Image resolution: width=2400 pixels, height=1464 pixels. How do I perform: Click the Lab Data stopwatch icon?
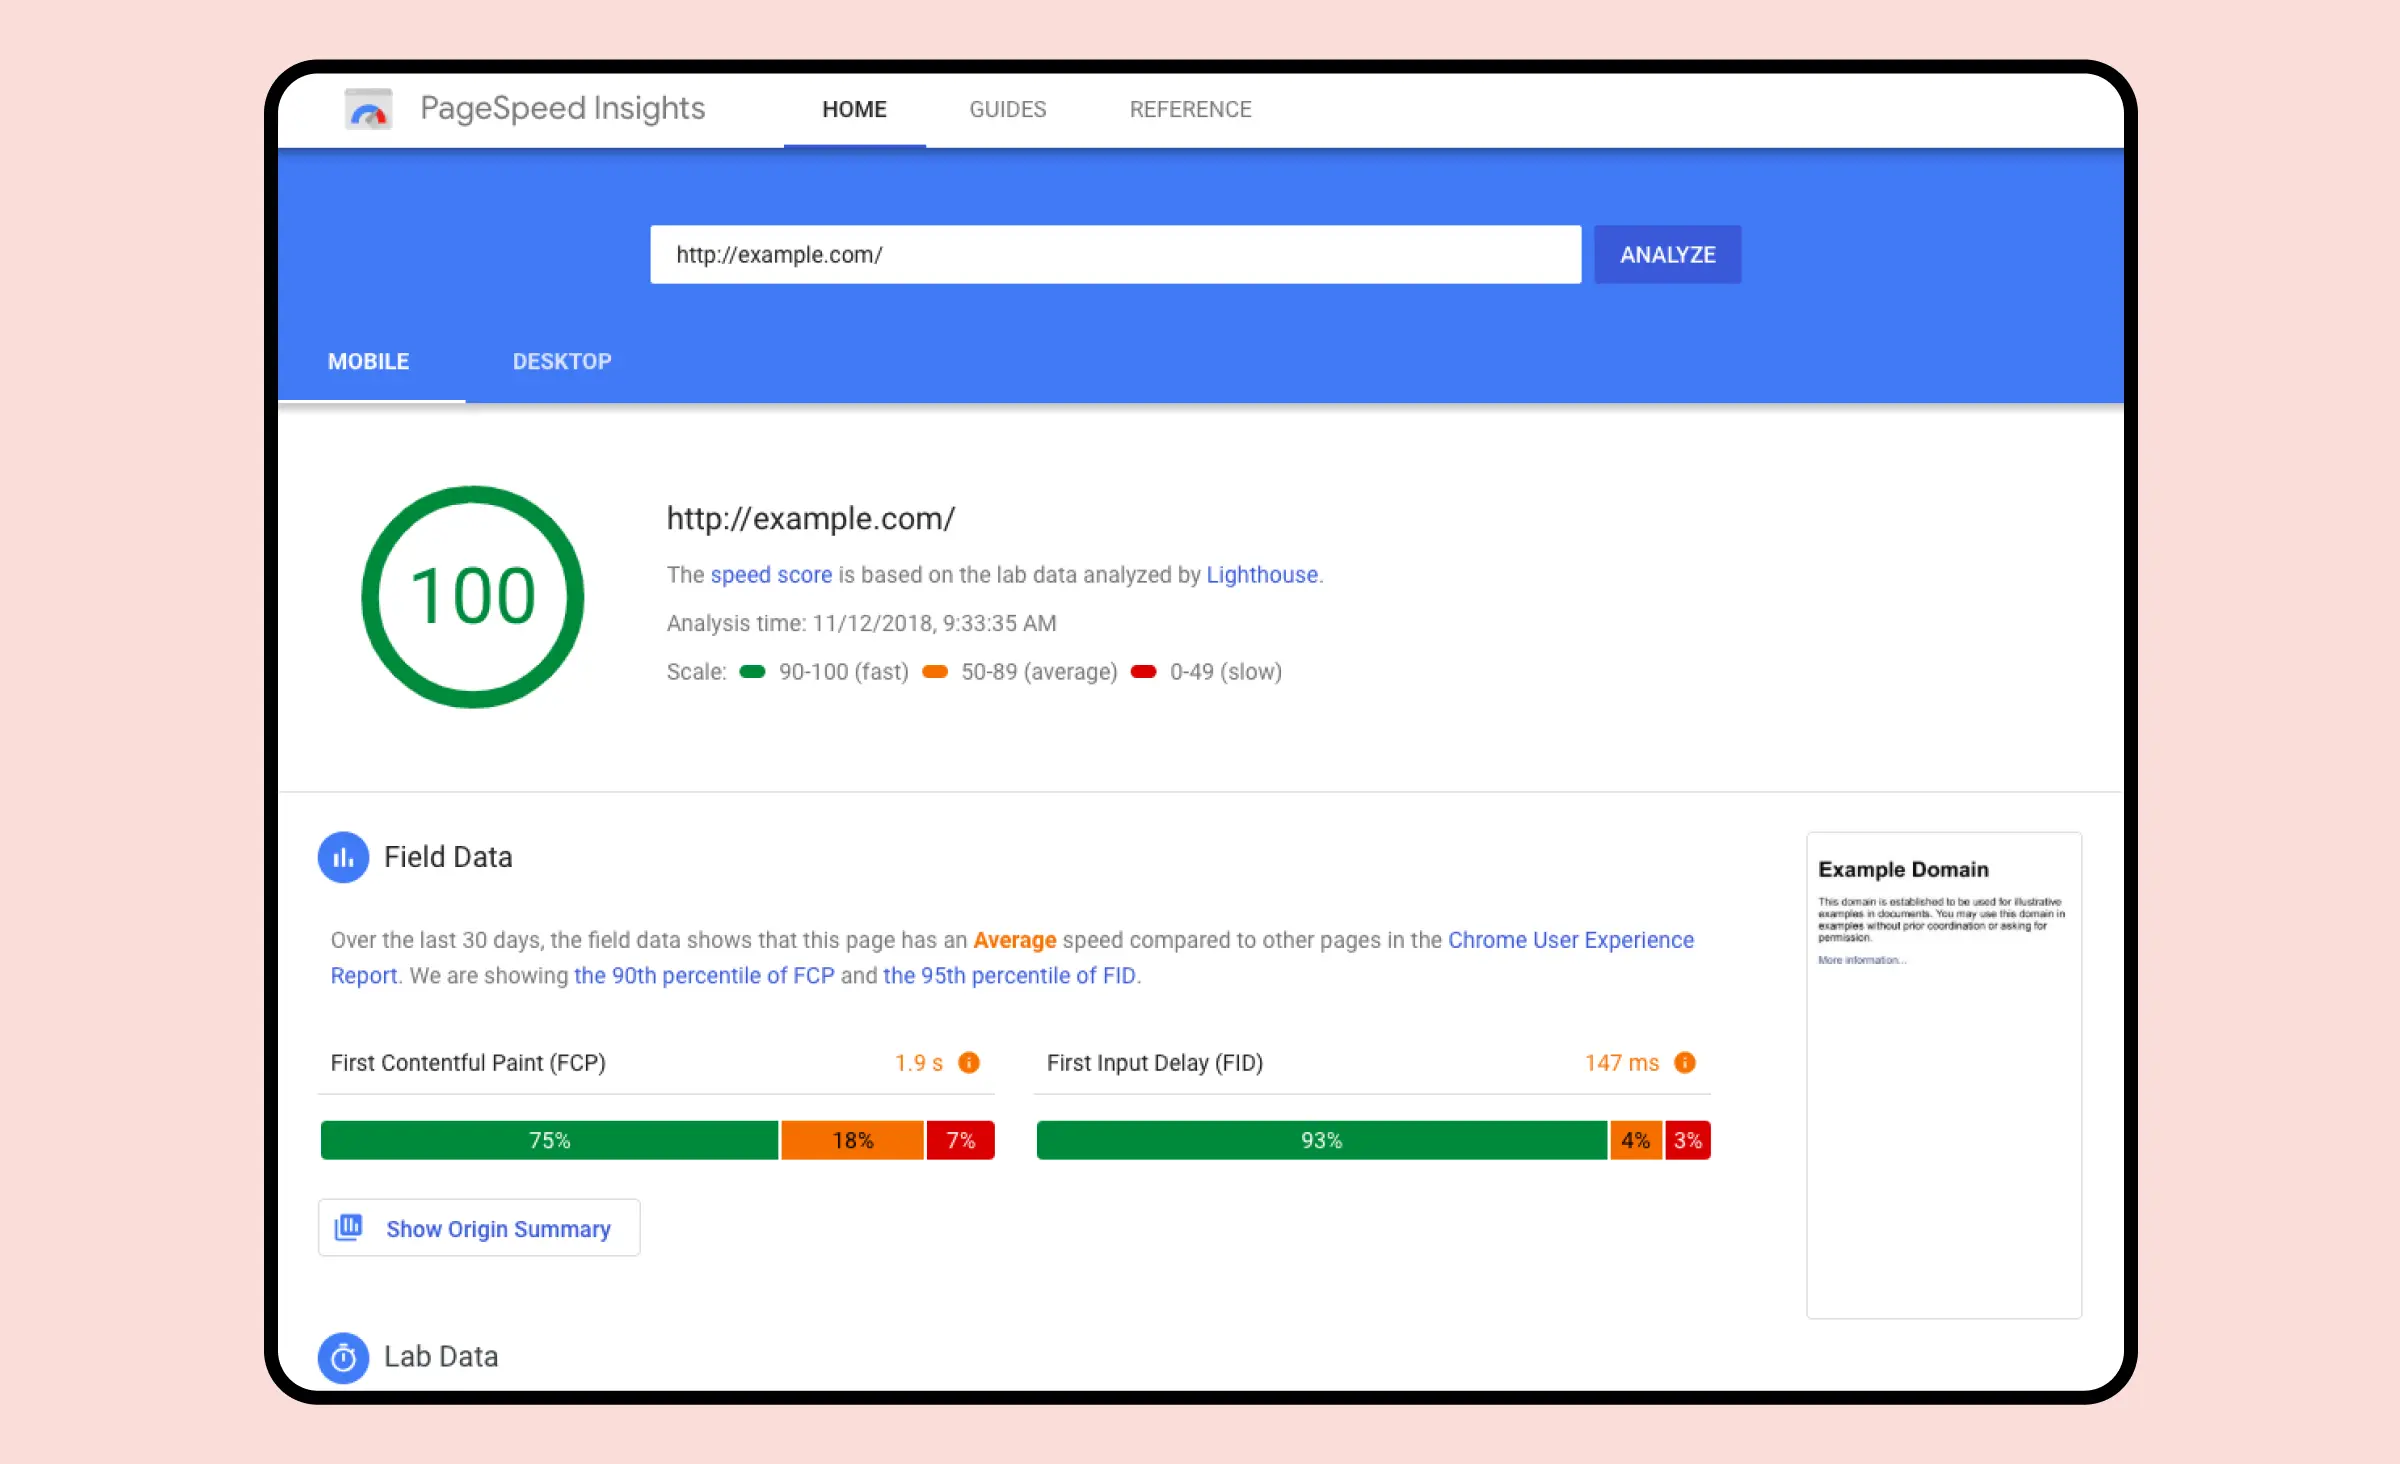point(343,1357)
